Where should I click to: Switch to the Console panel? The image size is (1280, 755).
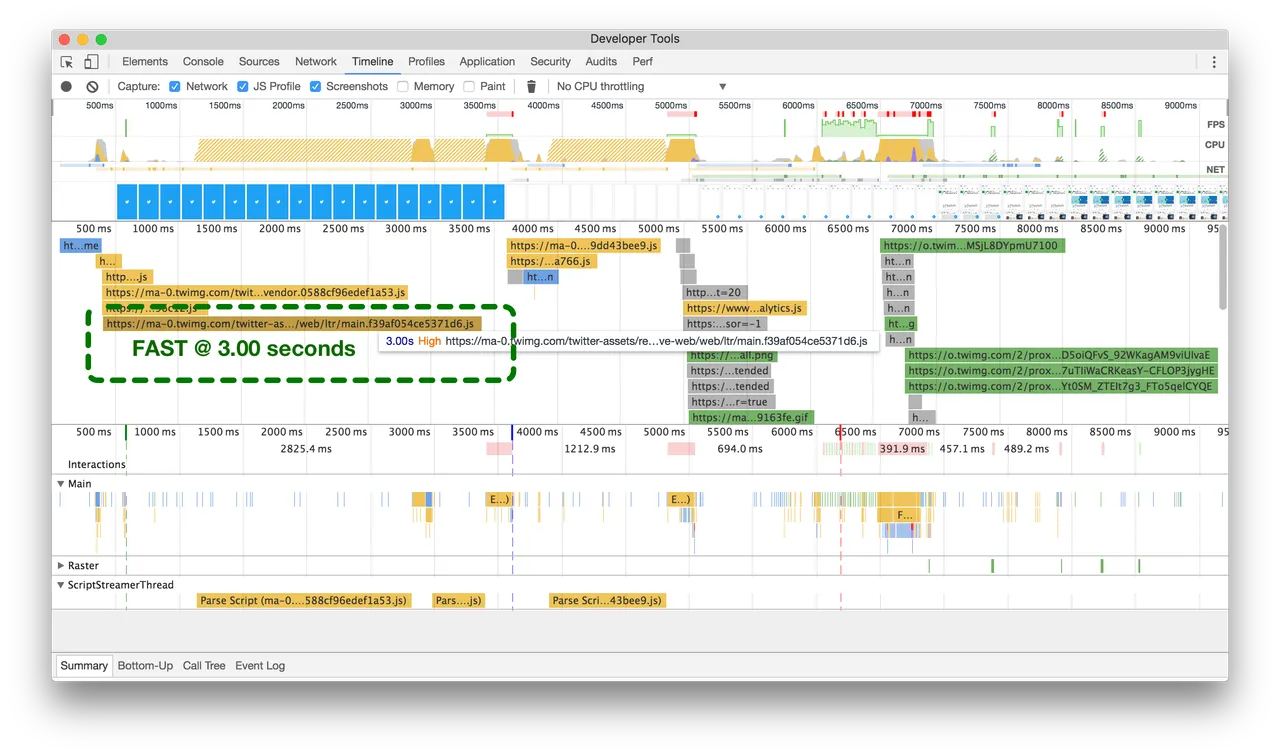(x=203, y=61)
